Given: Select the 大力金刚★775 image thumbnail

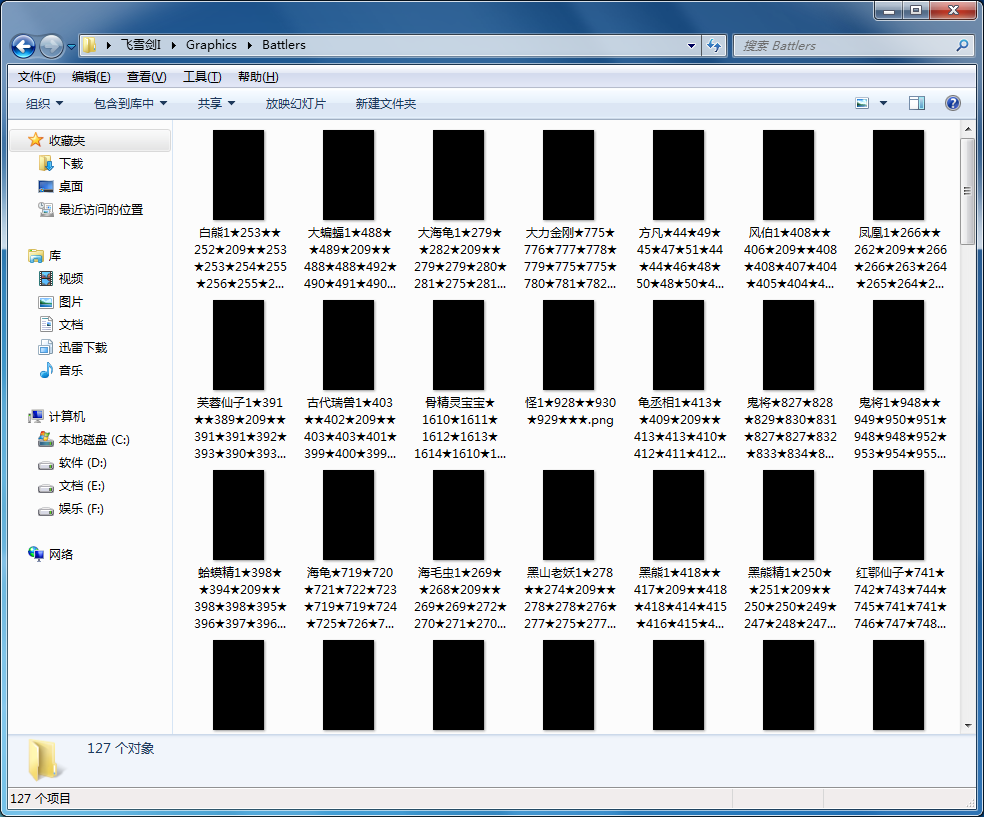Looking at the screenshot, I should (x=569, y=175).
